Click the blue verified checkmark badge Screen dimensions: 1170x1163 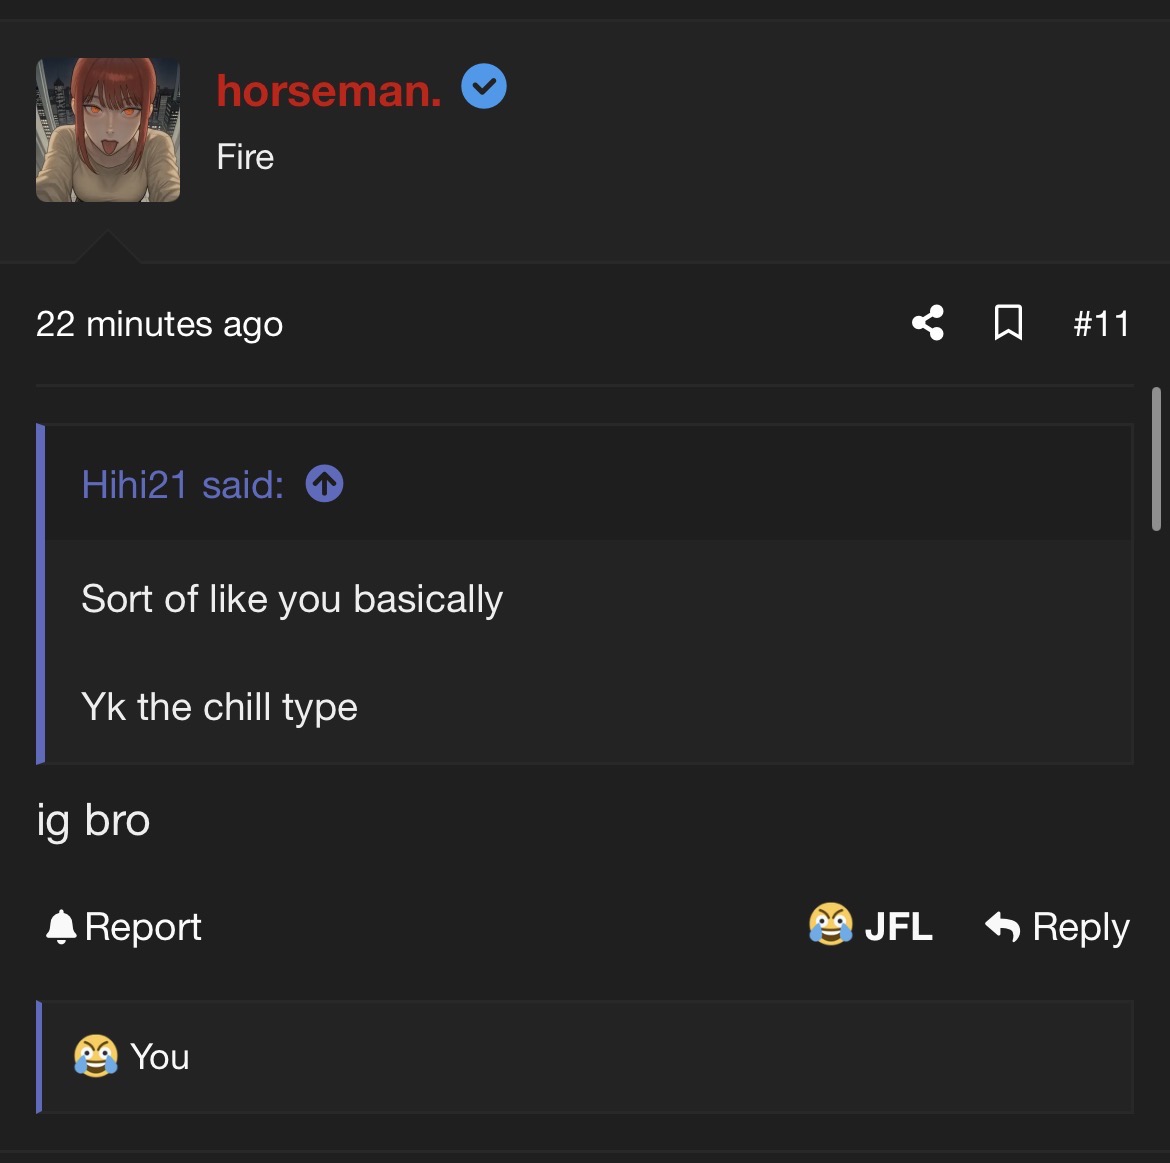[484, 87]
